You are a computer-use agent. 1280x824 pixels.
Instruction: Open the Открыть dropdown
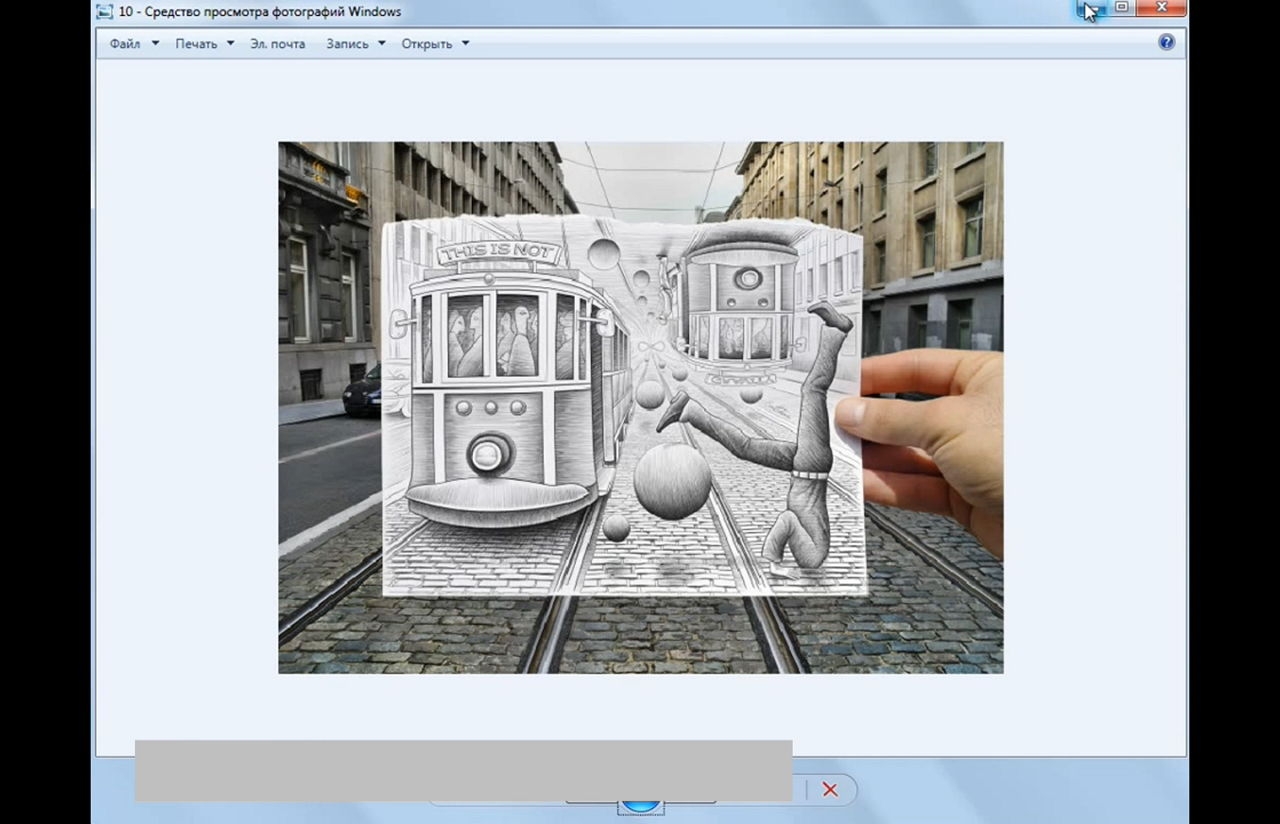[x=435, y=44]
